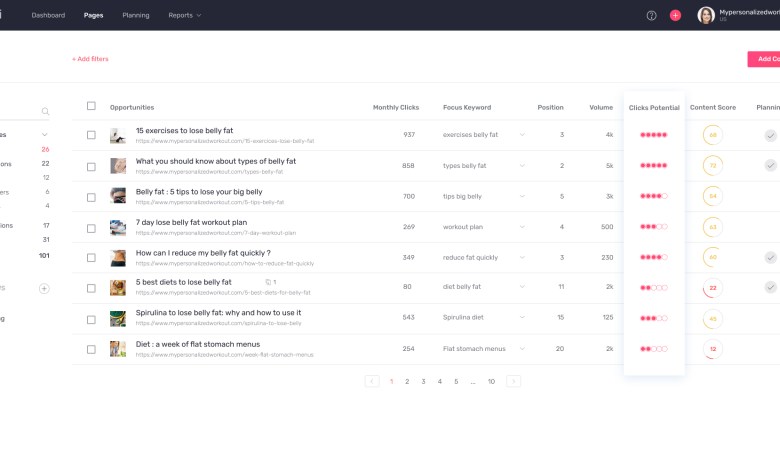Select checkbox for 7 day workout plan row
780x470 pixels.
[91, 228]
